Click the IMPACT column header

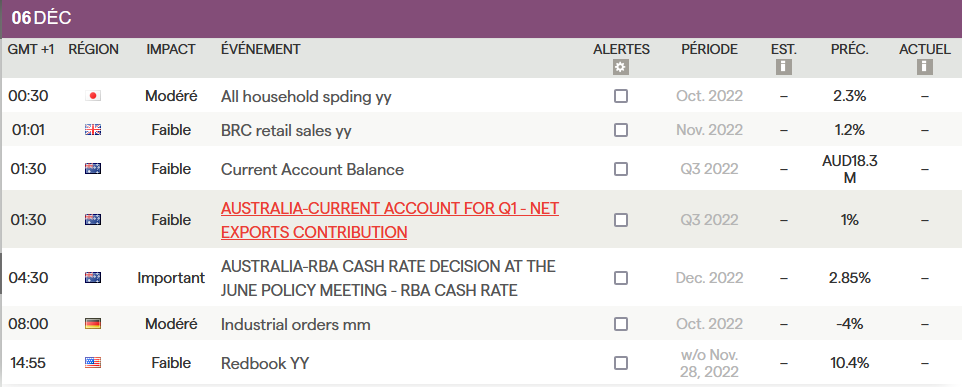(x=171, y=50)
